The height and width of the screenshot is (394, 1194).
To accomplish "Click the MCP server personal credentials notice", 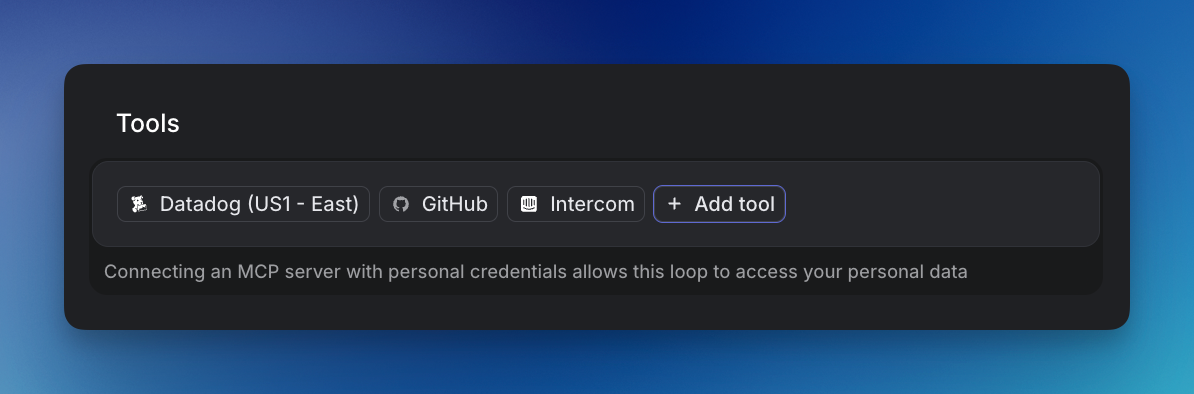I will [x=535, y=272].
